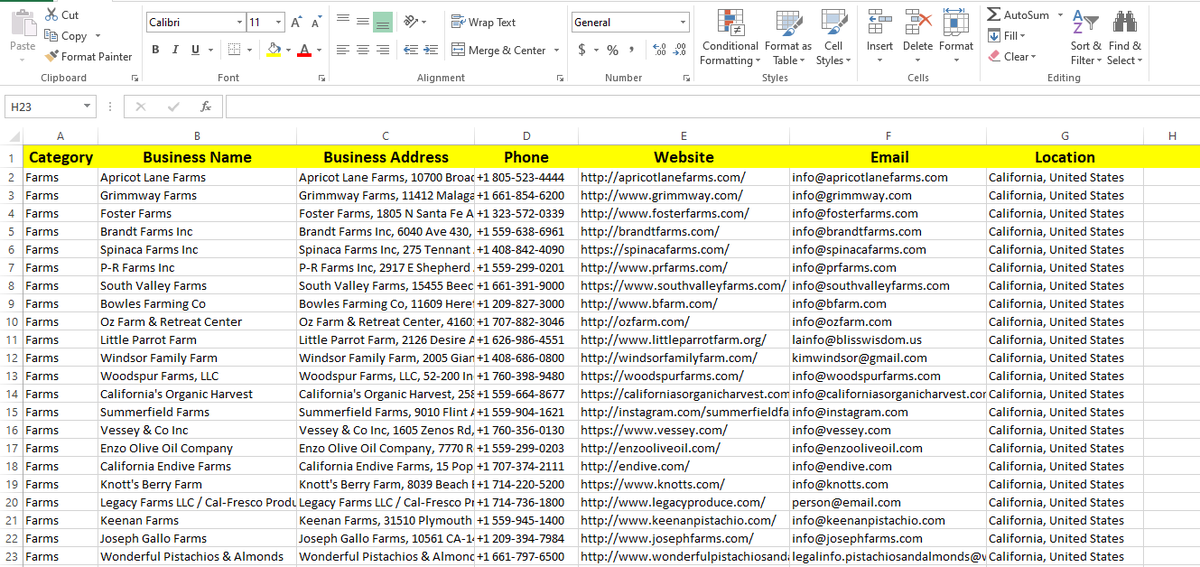Click the Business Name header cell
The image size is (1200, 567).
coord(197,157)
